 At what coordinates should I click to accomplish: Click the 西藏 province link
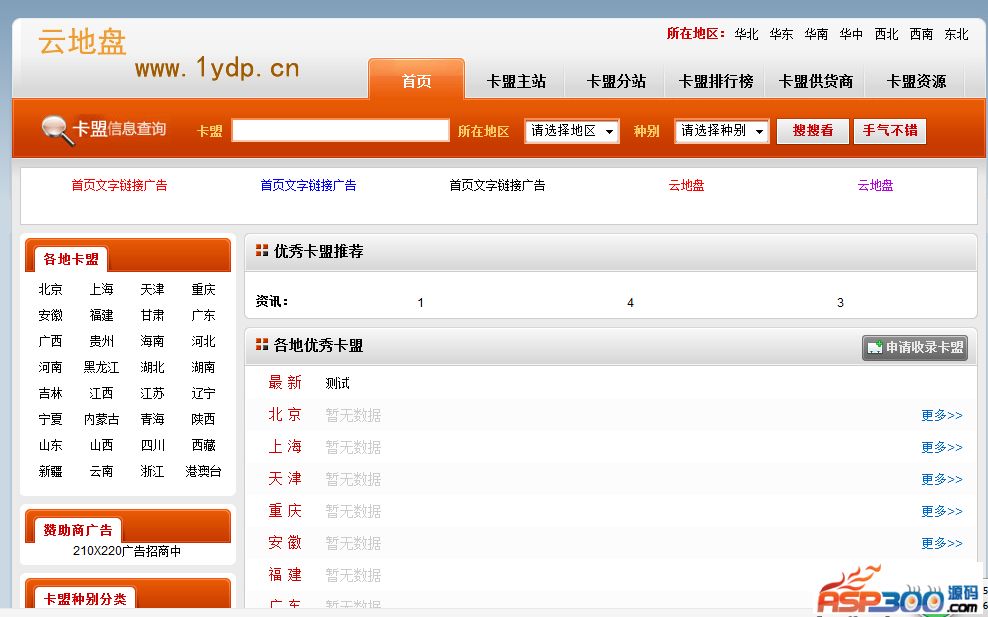(x=204, y=445)
